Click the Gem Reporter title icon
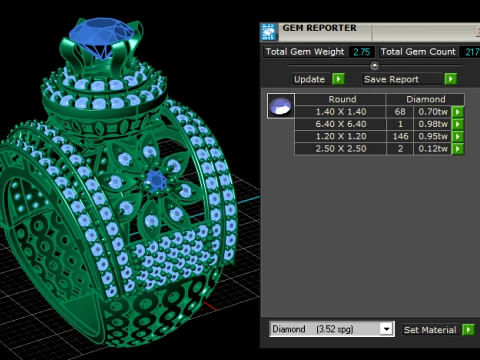The width and height of the screenshot is (480, 360). coord(269,32)
